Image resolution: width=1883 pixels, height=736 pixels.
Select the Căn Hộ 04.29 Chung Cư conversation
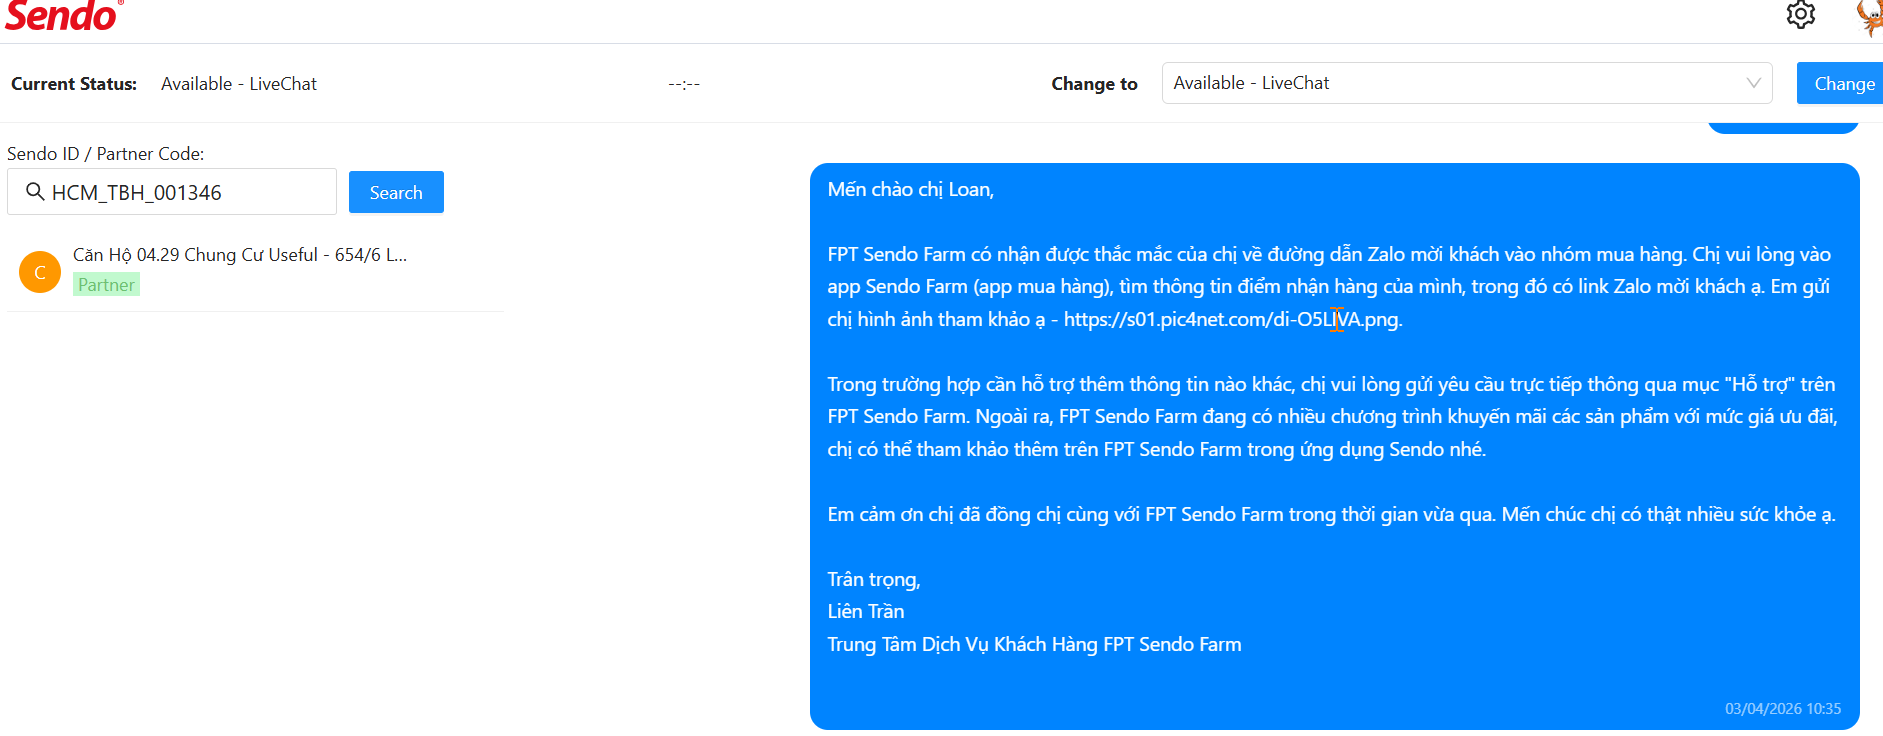(255, 271)
